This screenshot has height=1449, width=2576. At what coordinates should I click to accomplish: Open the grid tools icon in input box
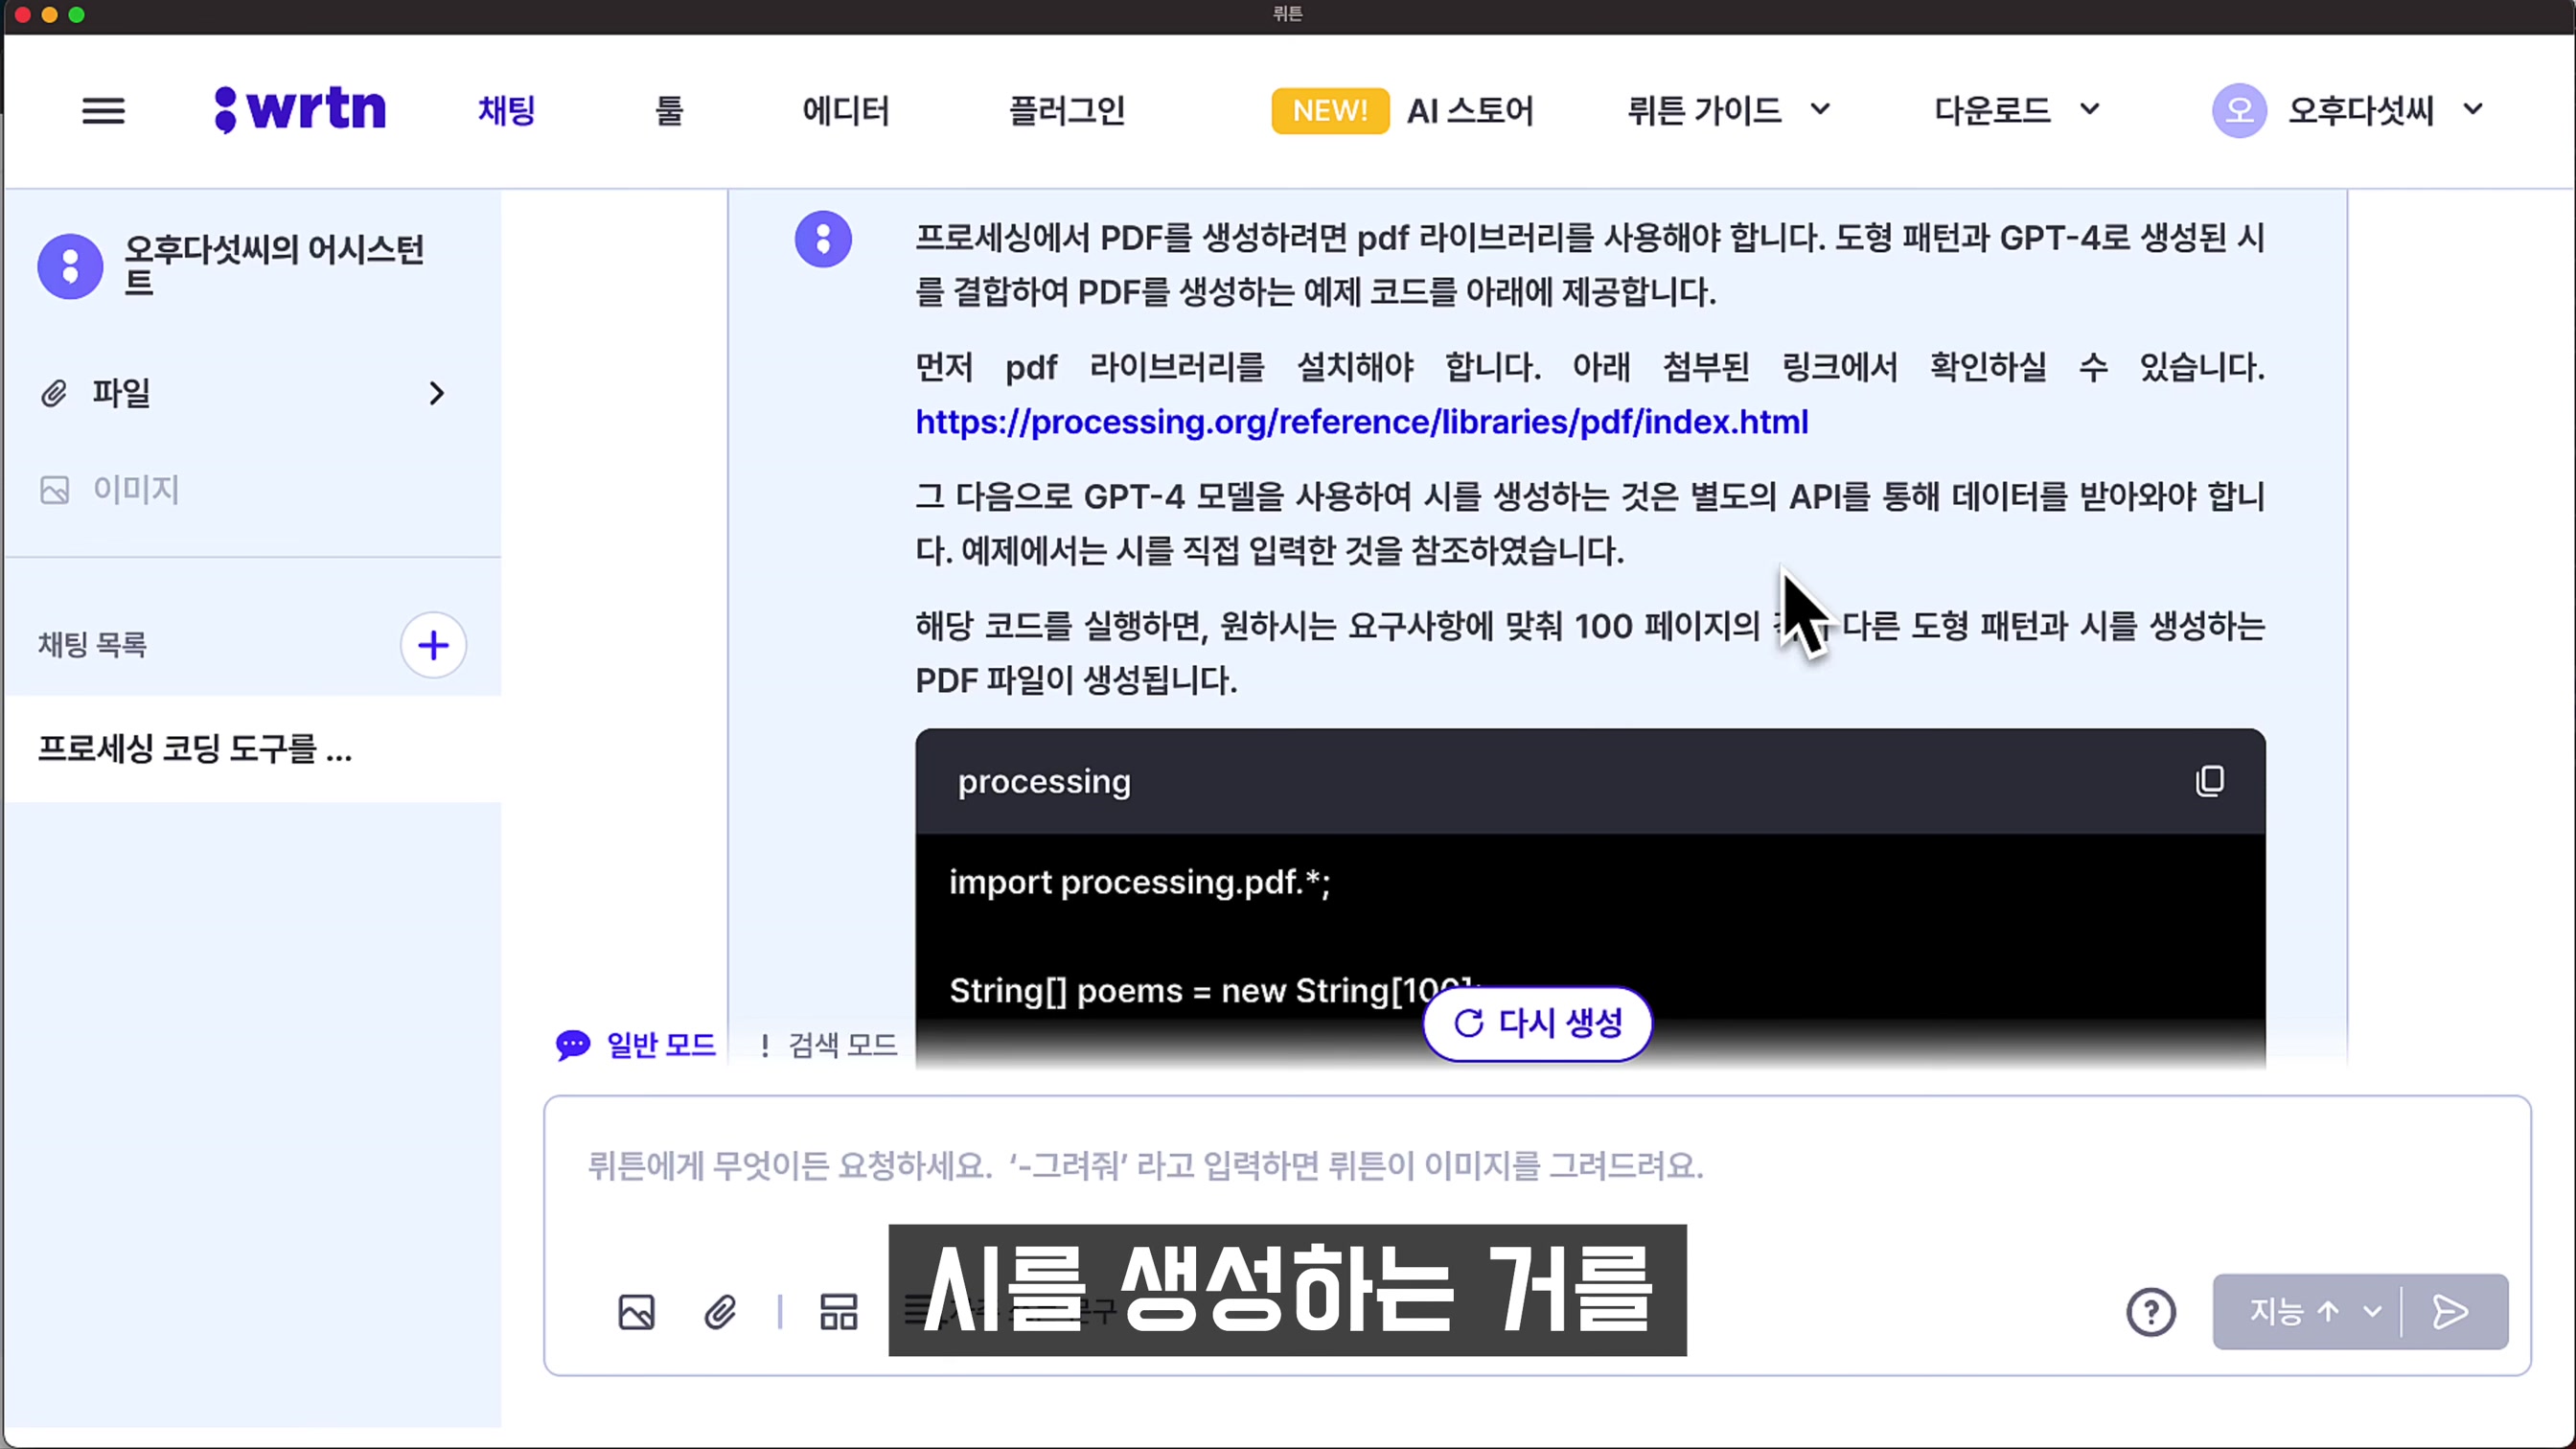pyautogui.click(x=838, y=1312)
